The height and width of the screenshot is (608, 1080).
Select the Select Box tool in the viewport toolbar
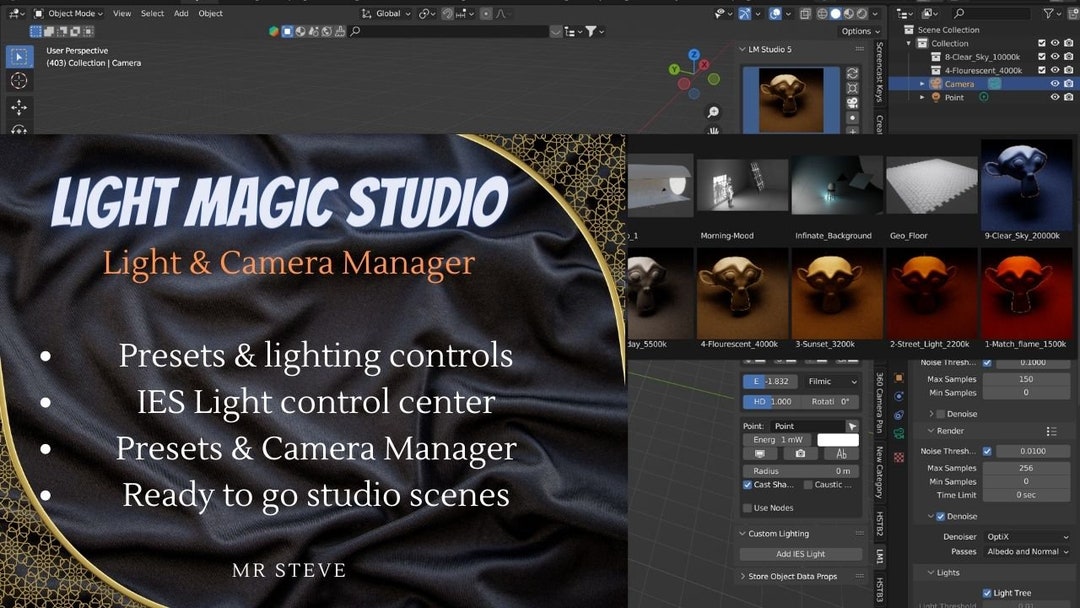[x=19, y=56]
